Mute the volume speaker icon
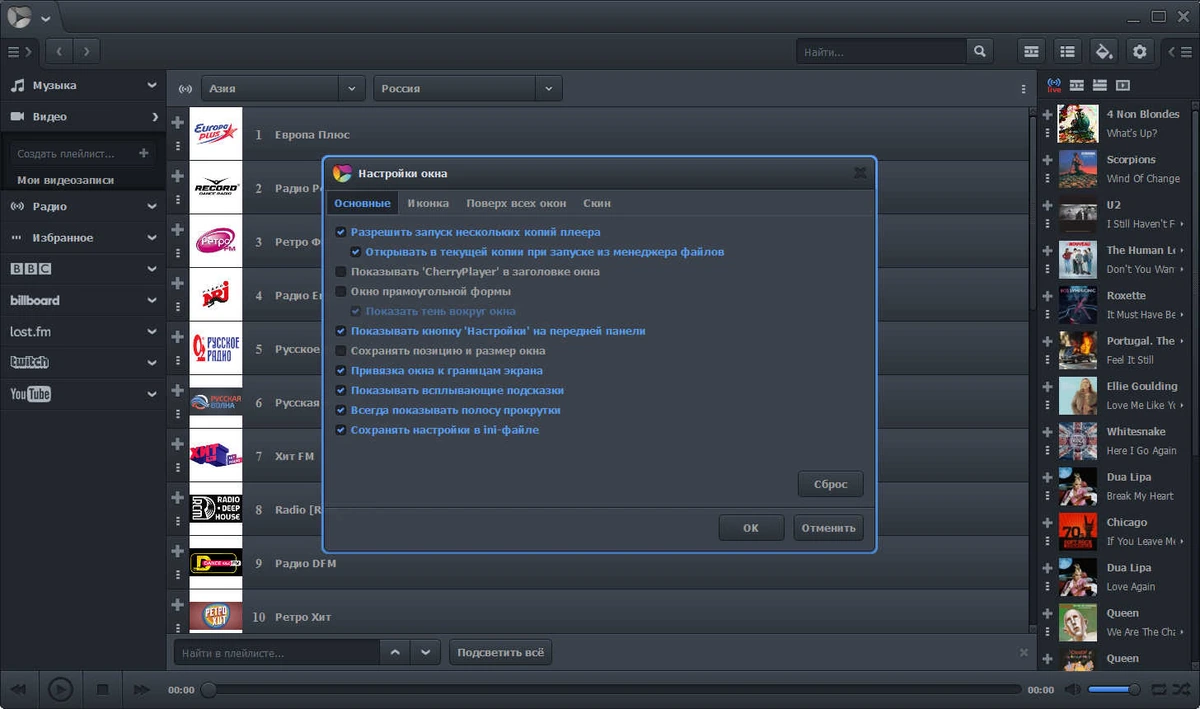The image size is (1200, 709). [x=1072, y=689]
